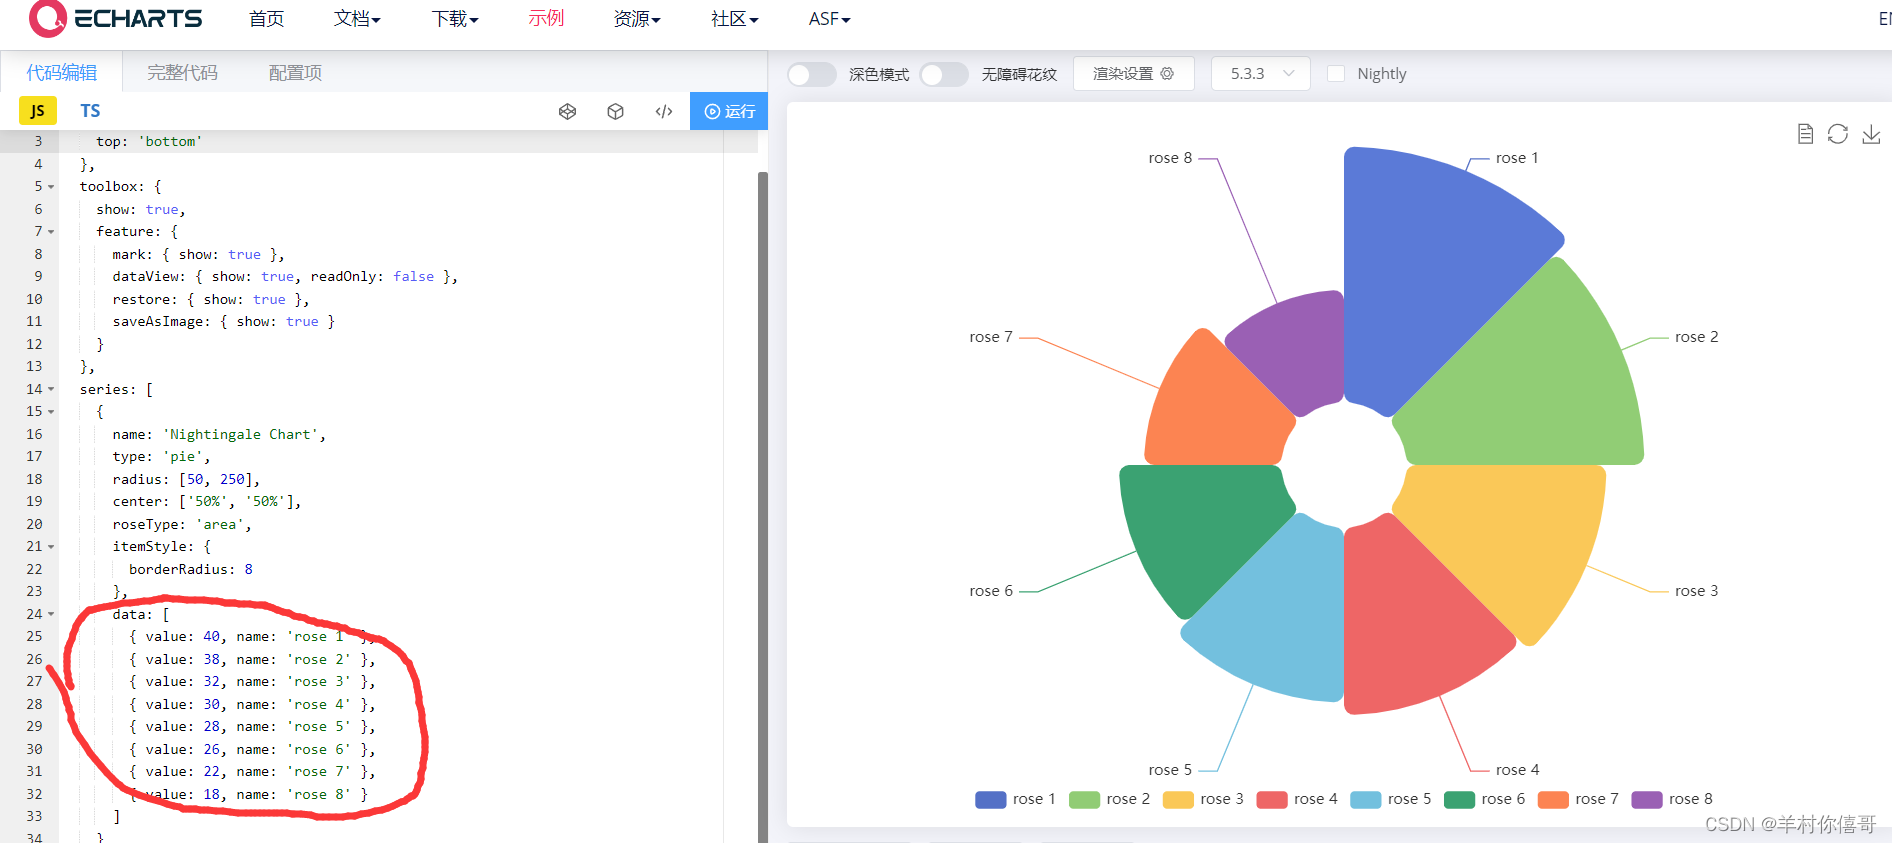Click the ECharts logo
Viewport: 1892px width, 843px height.
point(115,18)
